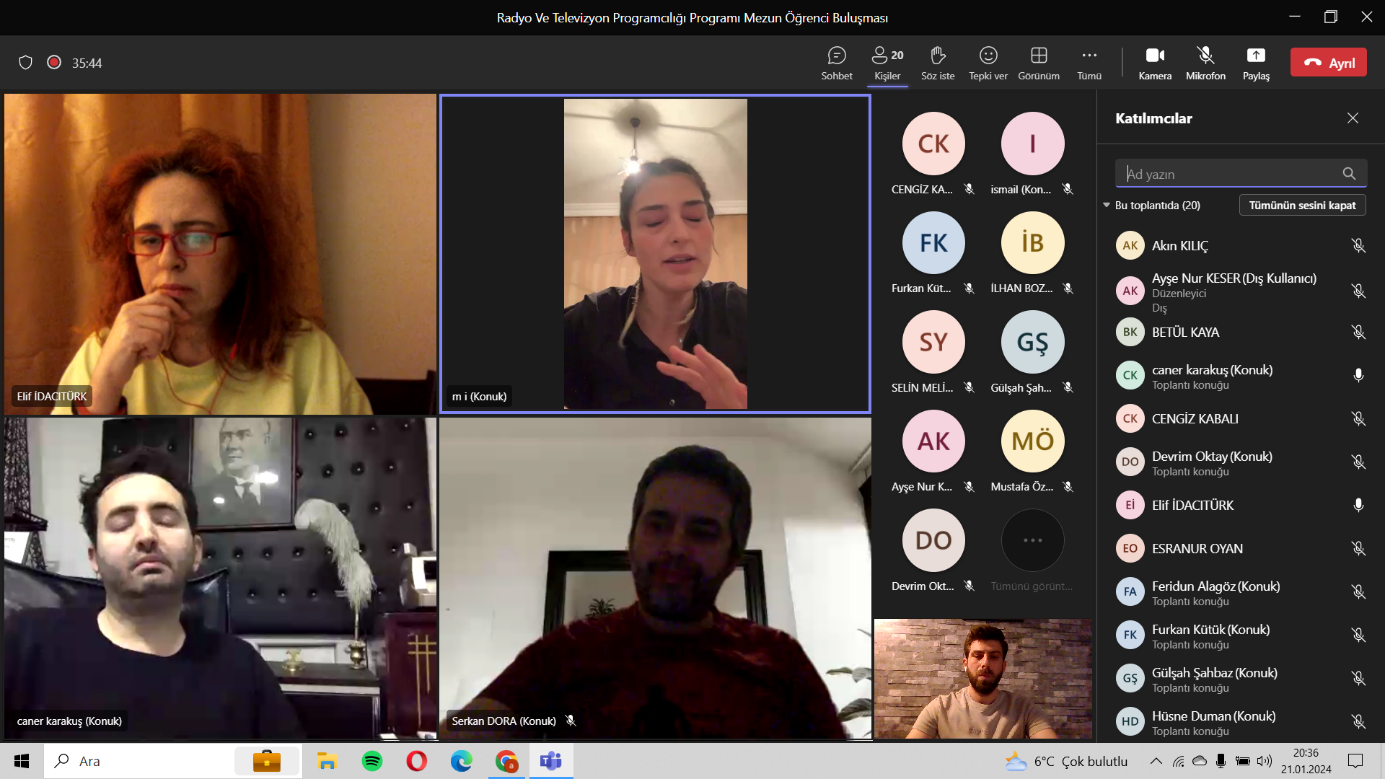1385x779 pixels.
Task: Leave the meeting with Ayrıl
Action: coord(1328,63)
